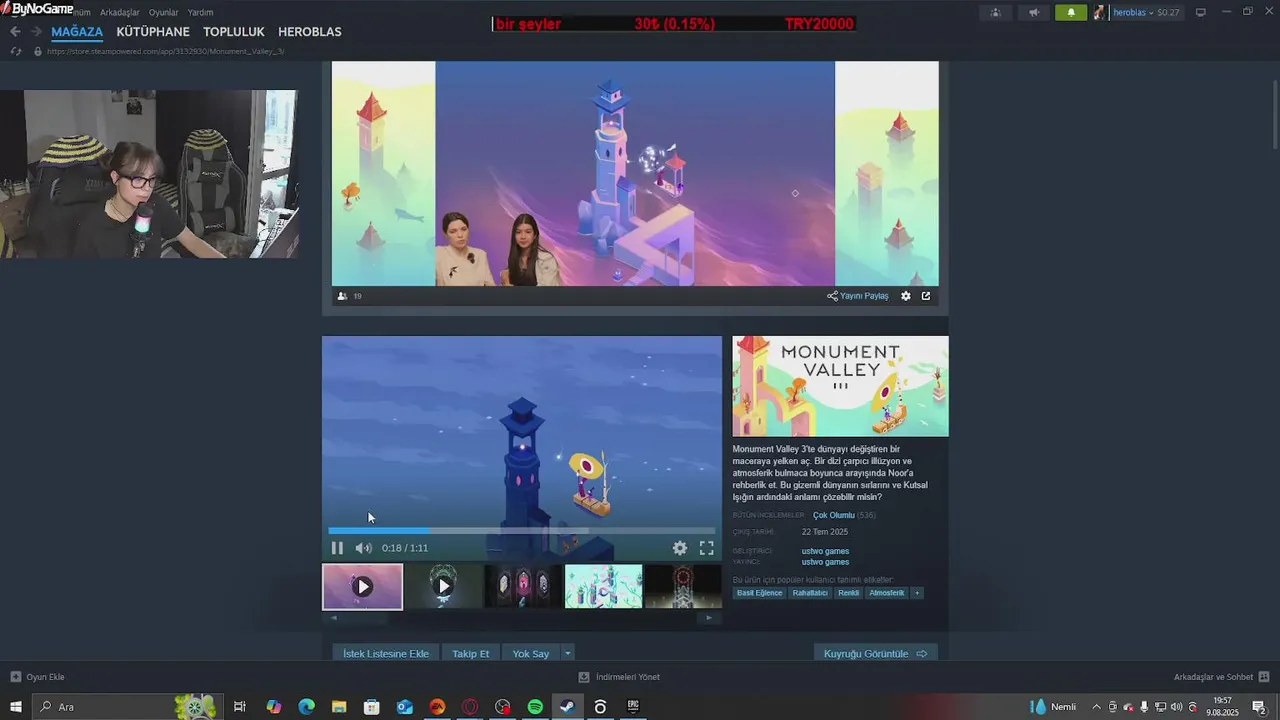This screenshot has height=720, width=1280.
Task: Open Task View on taskbar
Action: point(240,707)
